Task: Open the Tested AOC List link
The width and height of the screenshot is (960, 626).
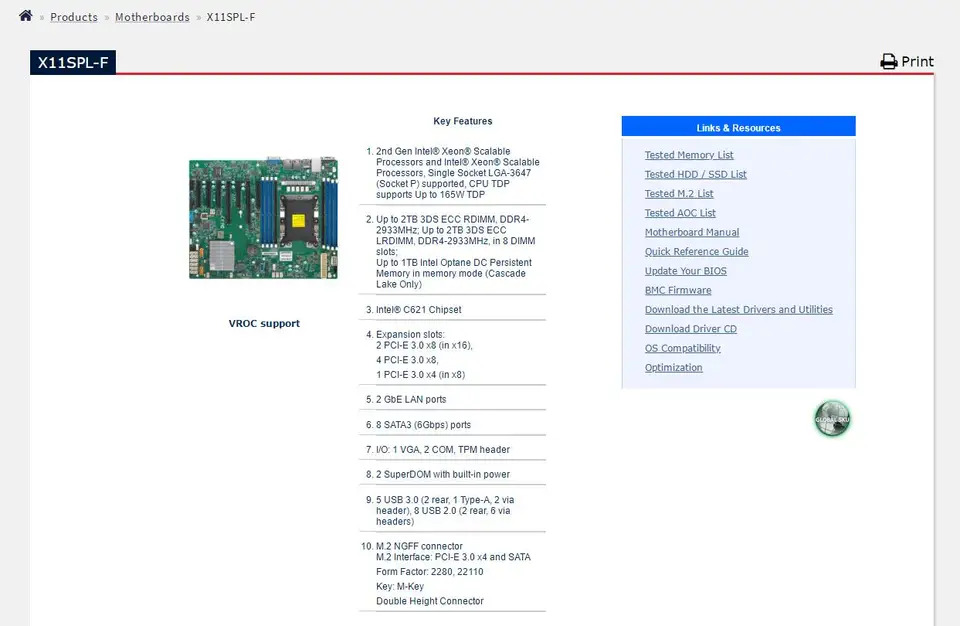Action: click(680, 213)
